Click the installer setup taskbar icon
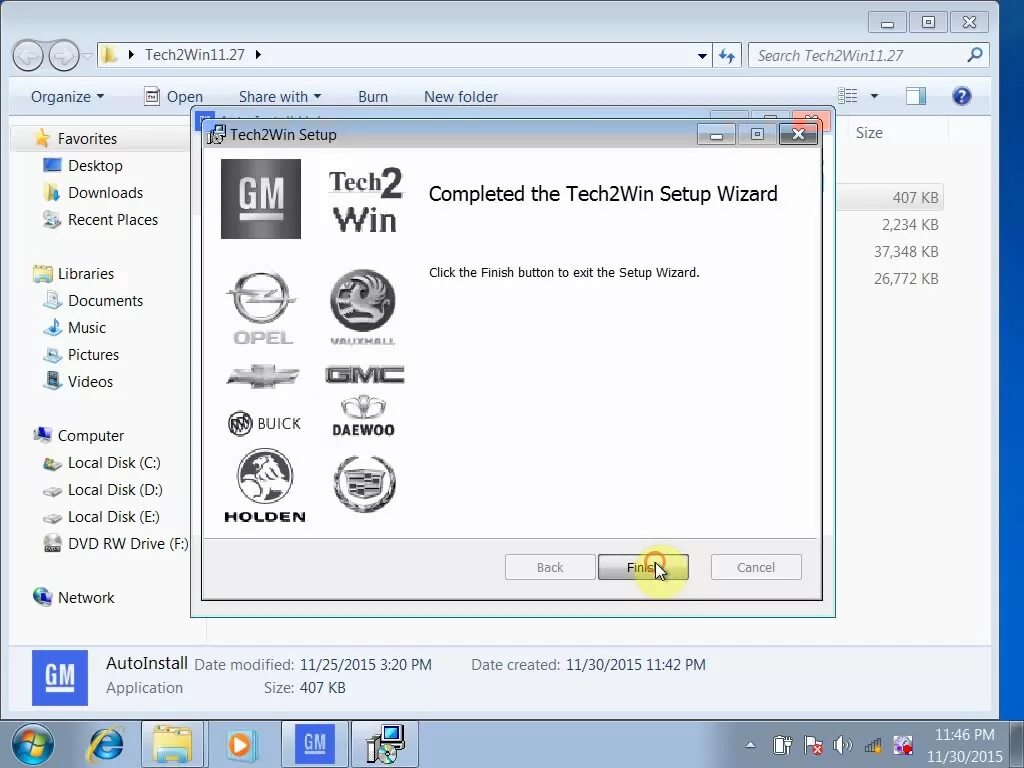Image resolution: width=1024 pixels, height=768 pixels. pyautogui.click(x=385, y=744)
